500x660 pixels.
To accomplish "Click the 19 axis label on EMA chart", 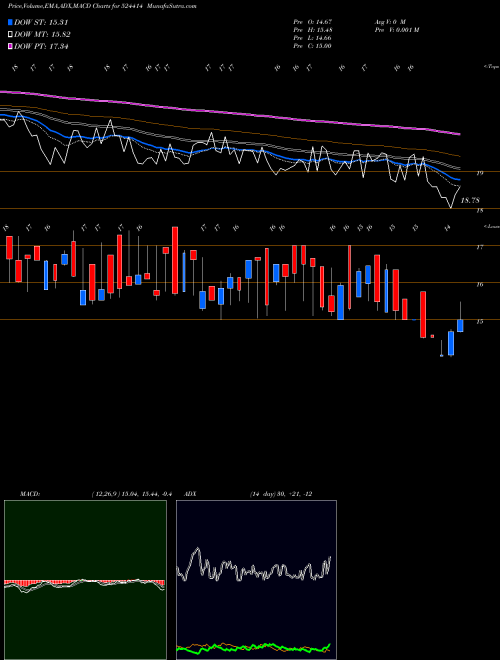I will pyautogui.click(x=480, y=173).
